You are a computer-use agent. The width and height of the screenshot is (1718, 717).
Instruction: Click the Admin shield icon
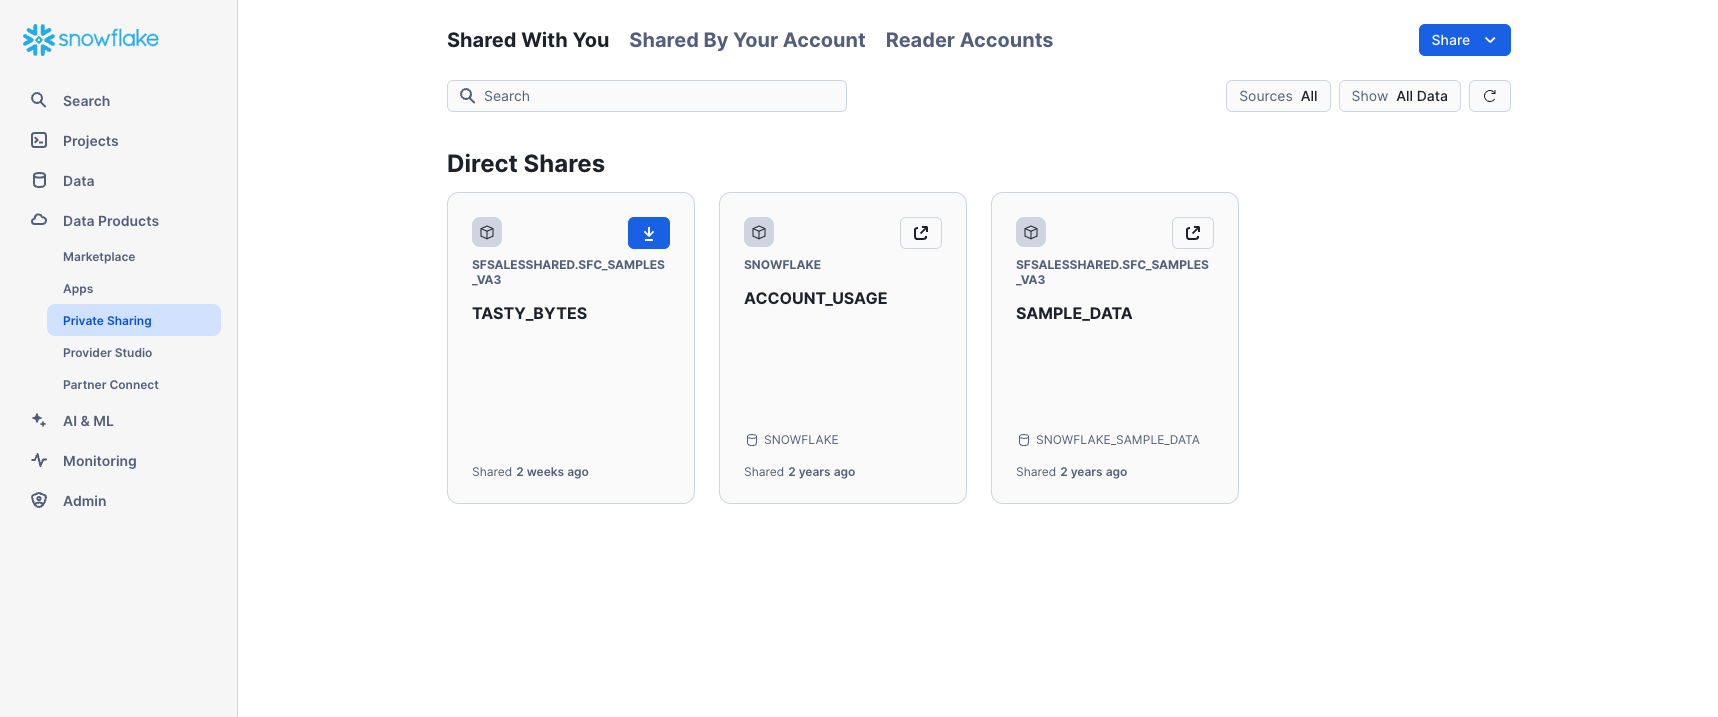(39, 500)
